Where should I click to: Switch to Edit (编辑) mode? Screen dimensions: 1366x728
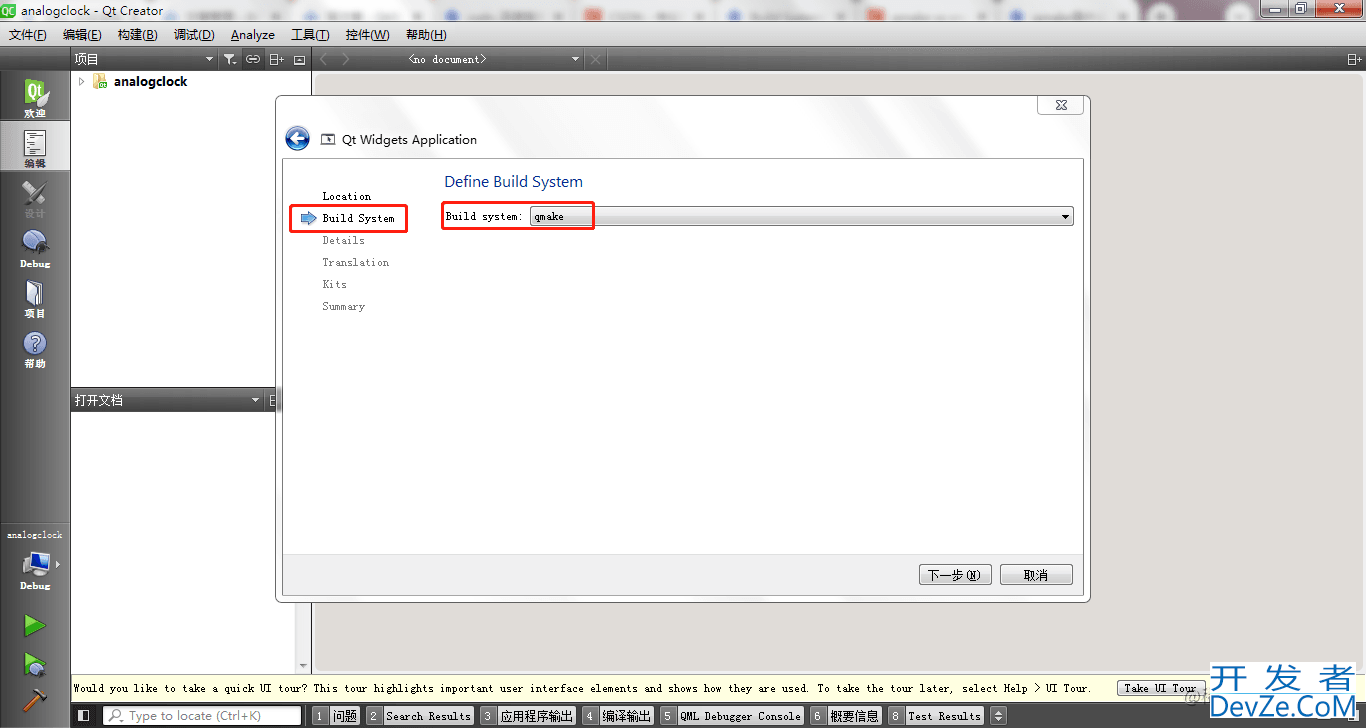pos(35,148)
